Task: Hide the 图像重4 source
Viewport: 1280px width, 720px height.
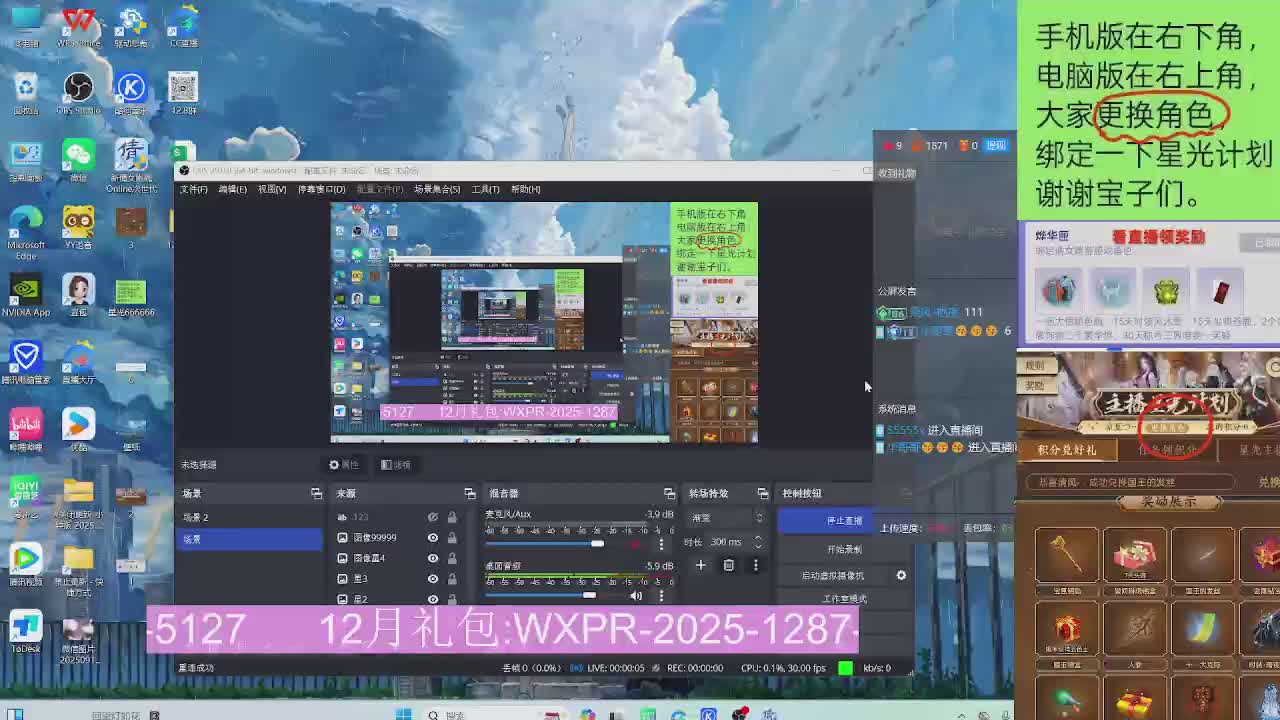Action: (433, 558)
